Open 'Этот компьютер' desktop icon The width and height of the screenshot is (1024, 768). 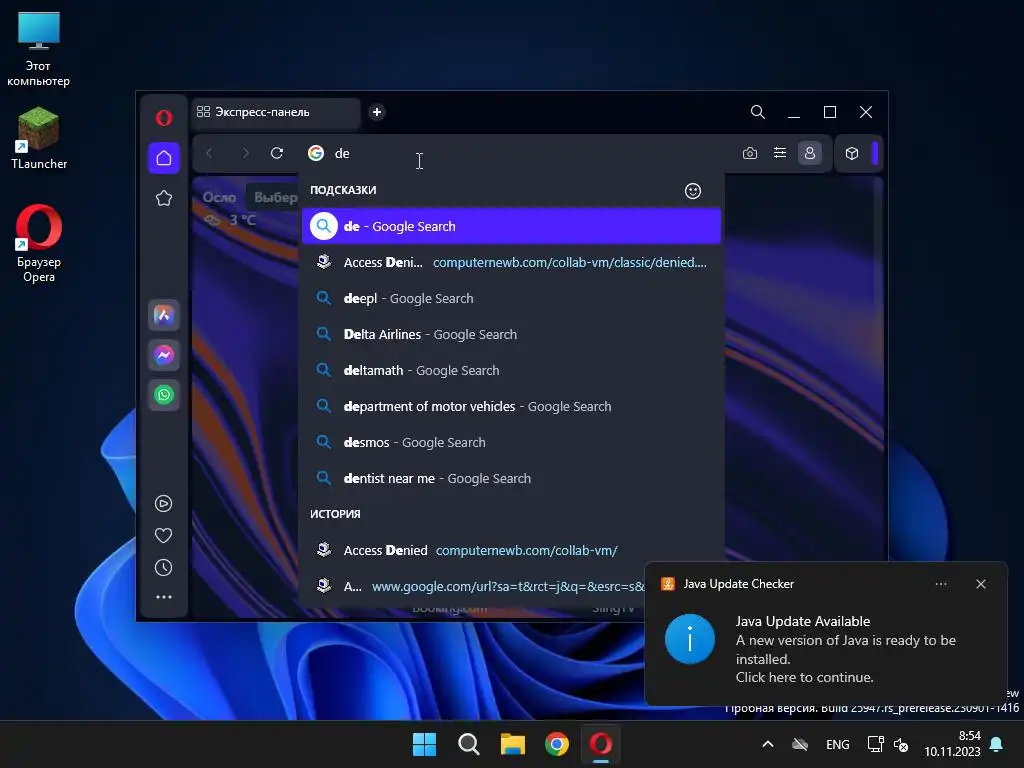pos(39,49)
